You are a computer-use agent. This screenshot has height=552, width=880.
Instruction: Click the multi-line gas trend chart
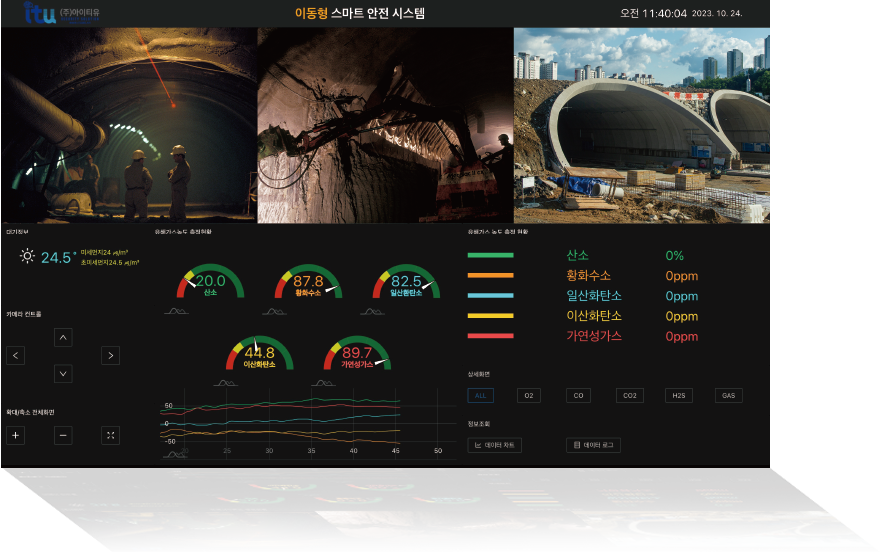pos(308,423)
